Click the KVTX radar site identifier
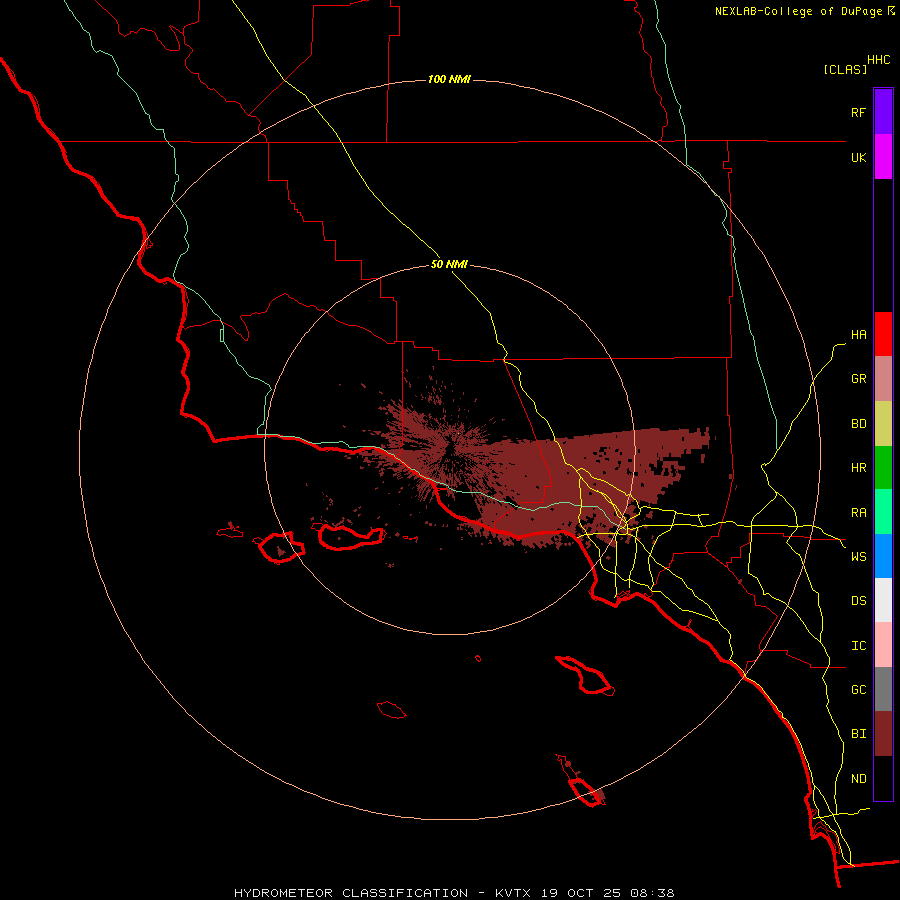The height and width of the screenshot is (900, 900). 513,893
